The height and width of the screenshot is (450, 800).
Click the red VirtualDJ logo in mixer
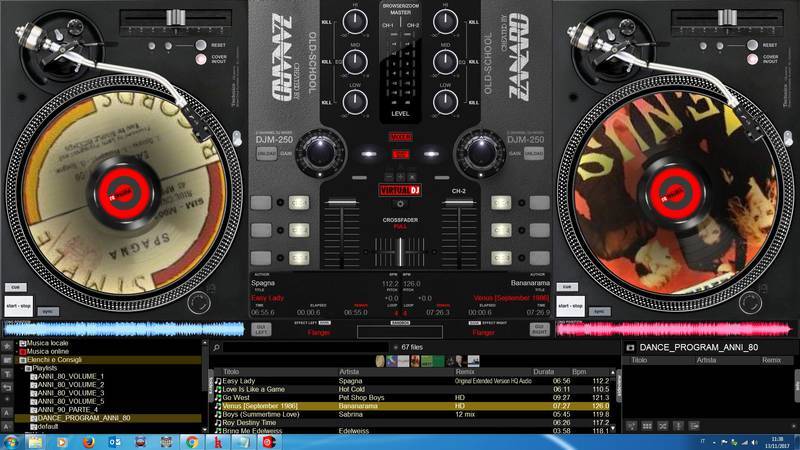(x=399, y=190)
